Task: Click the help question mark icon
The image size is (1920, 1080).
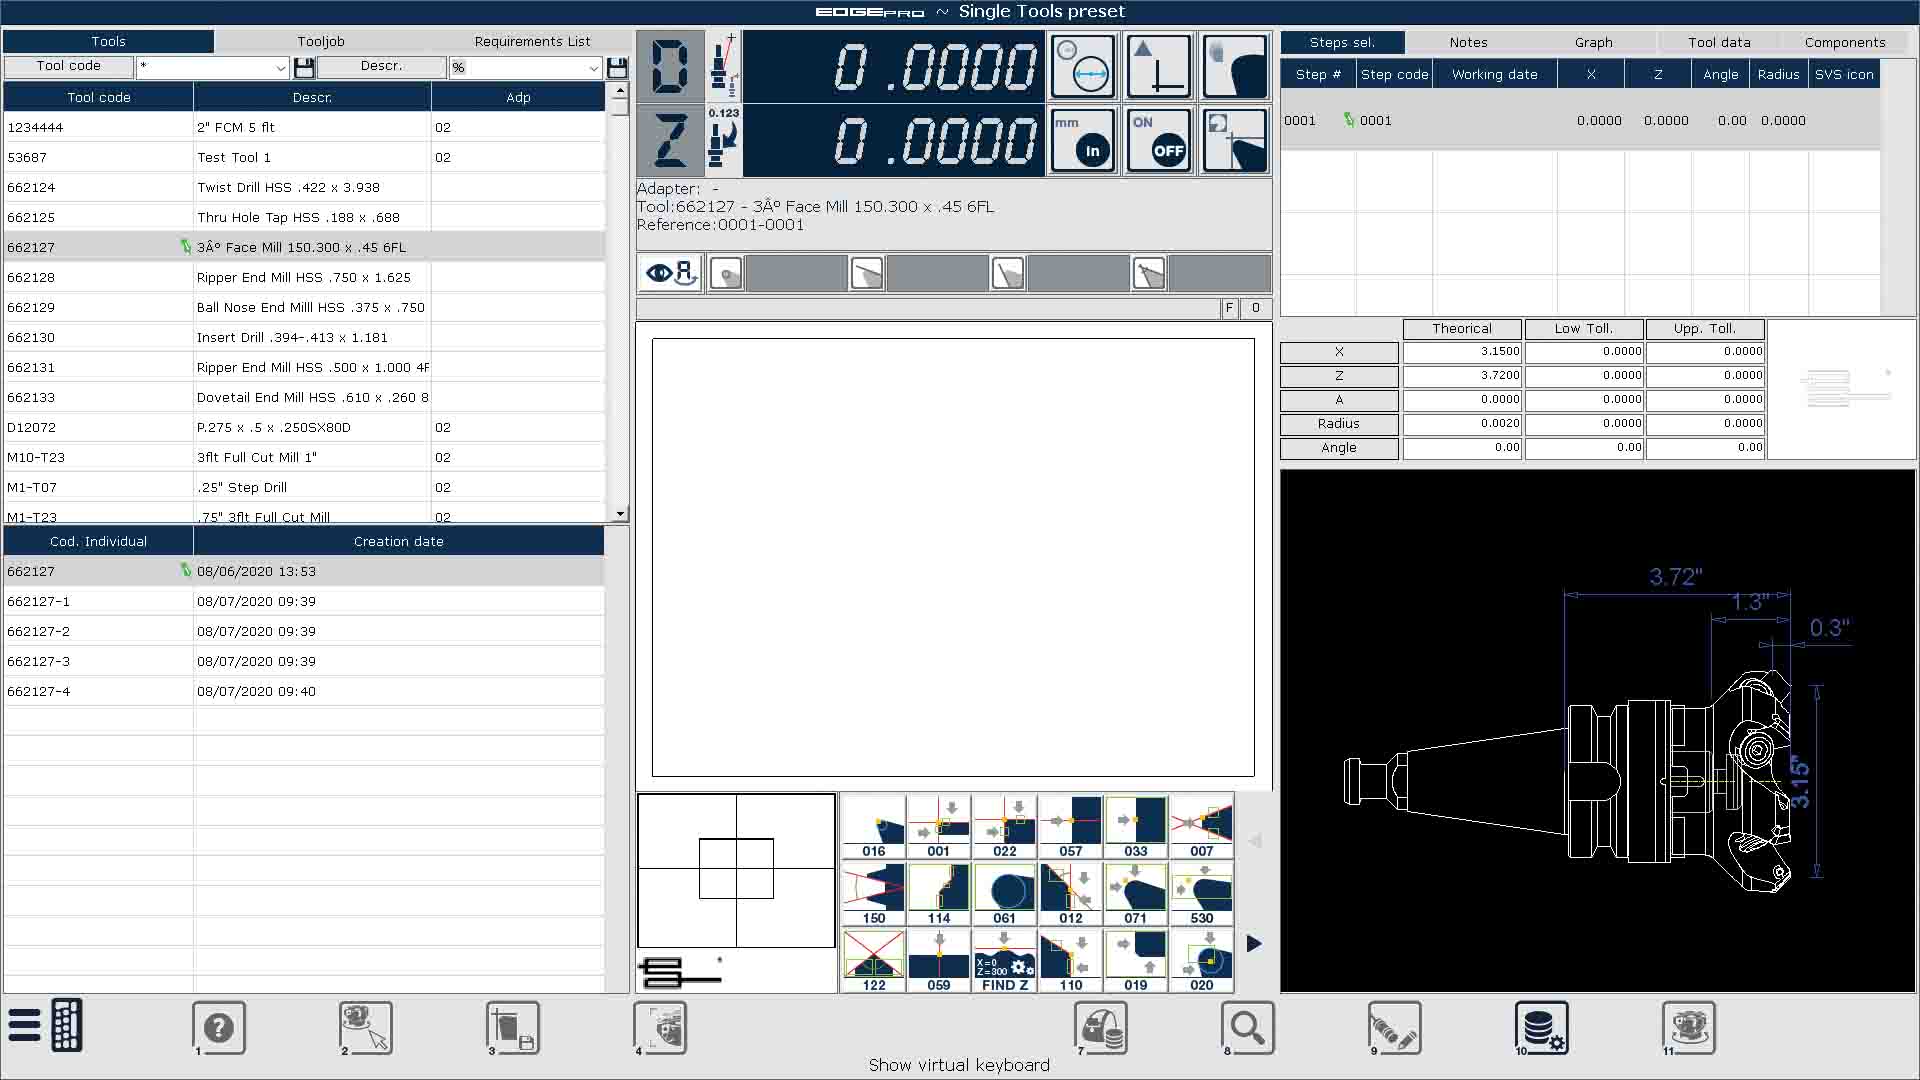Action: coord(218,1027)
